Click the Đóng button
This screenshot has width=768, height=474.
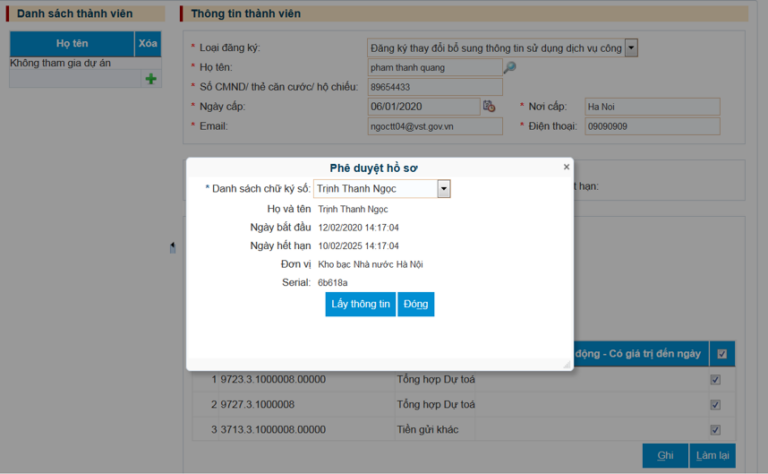point(416,304)
